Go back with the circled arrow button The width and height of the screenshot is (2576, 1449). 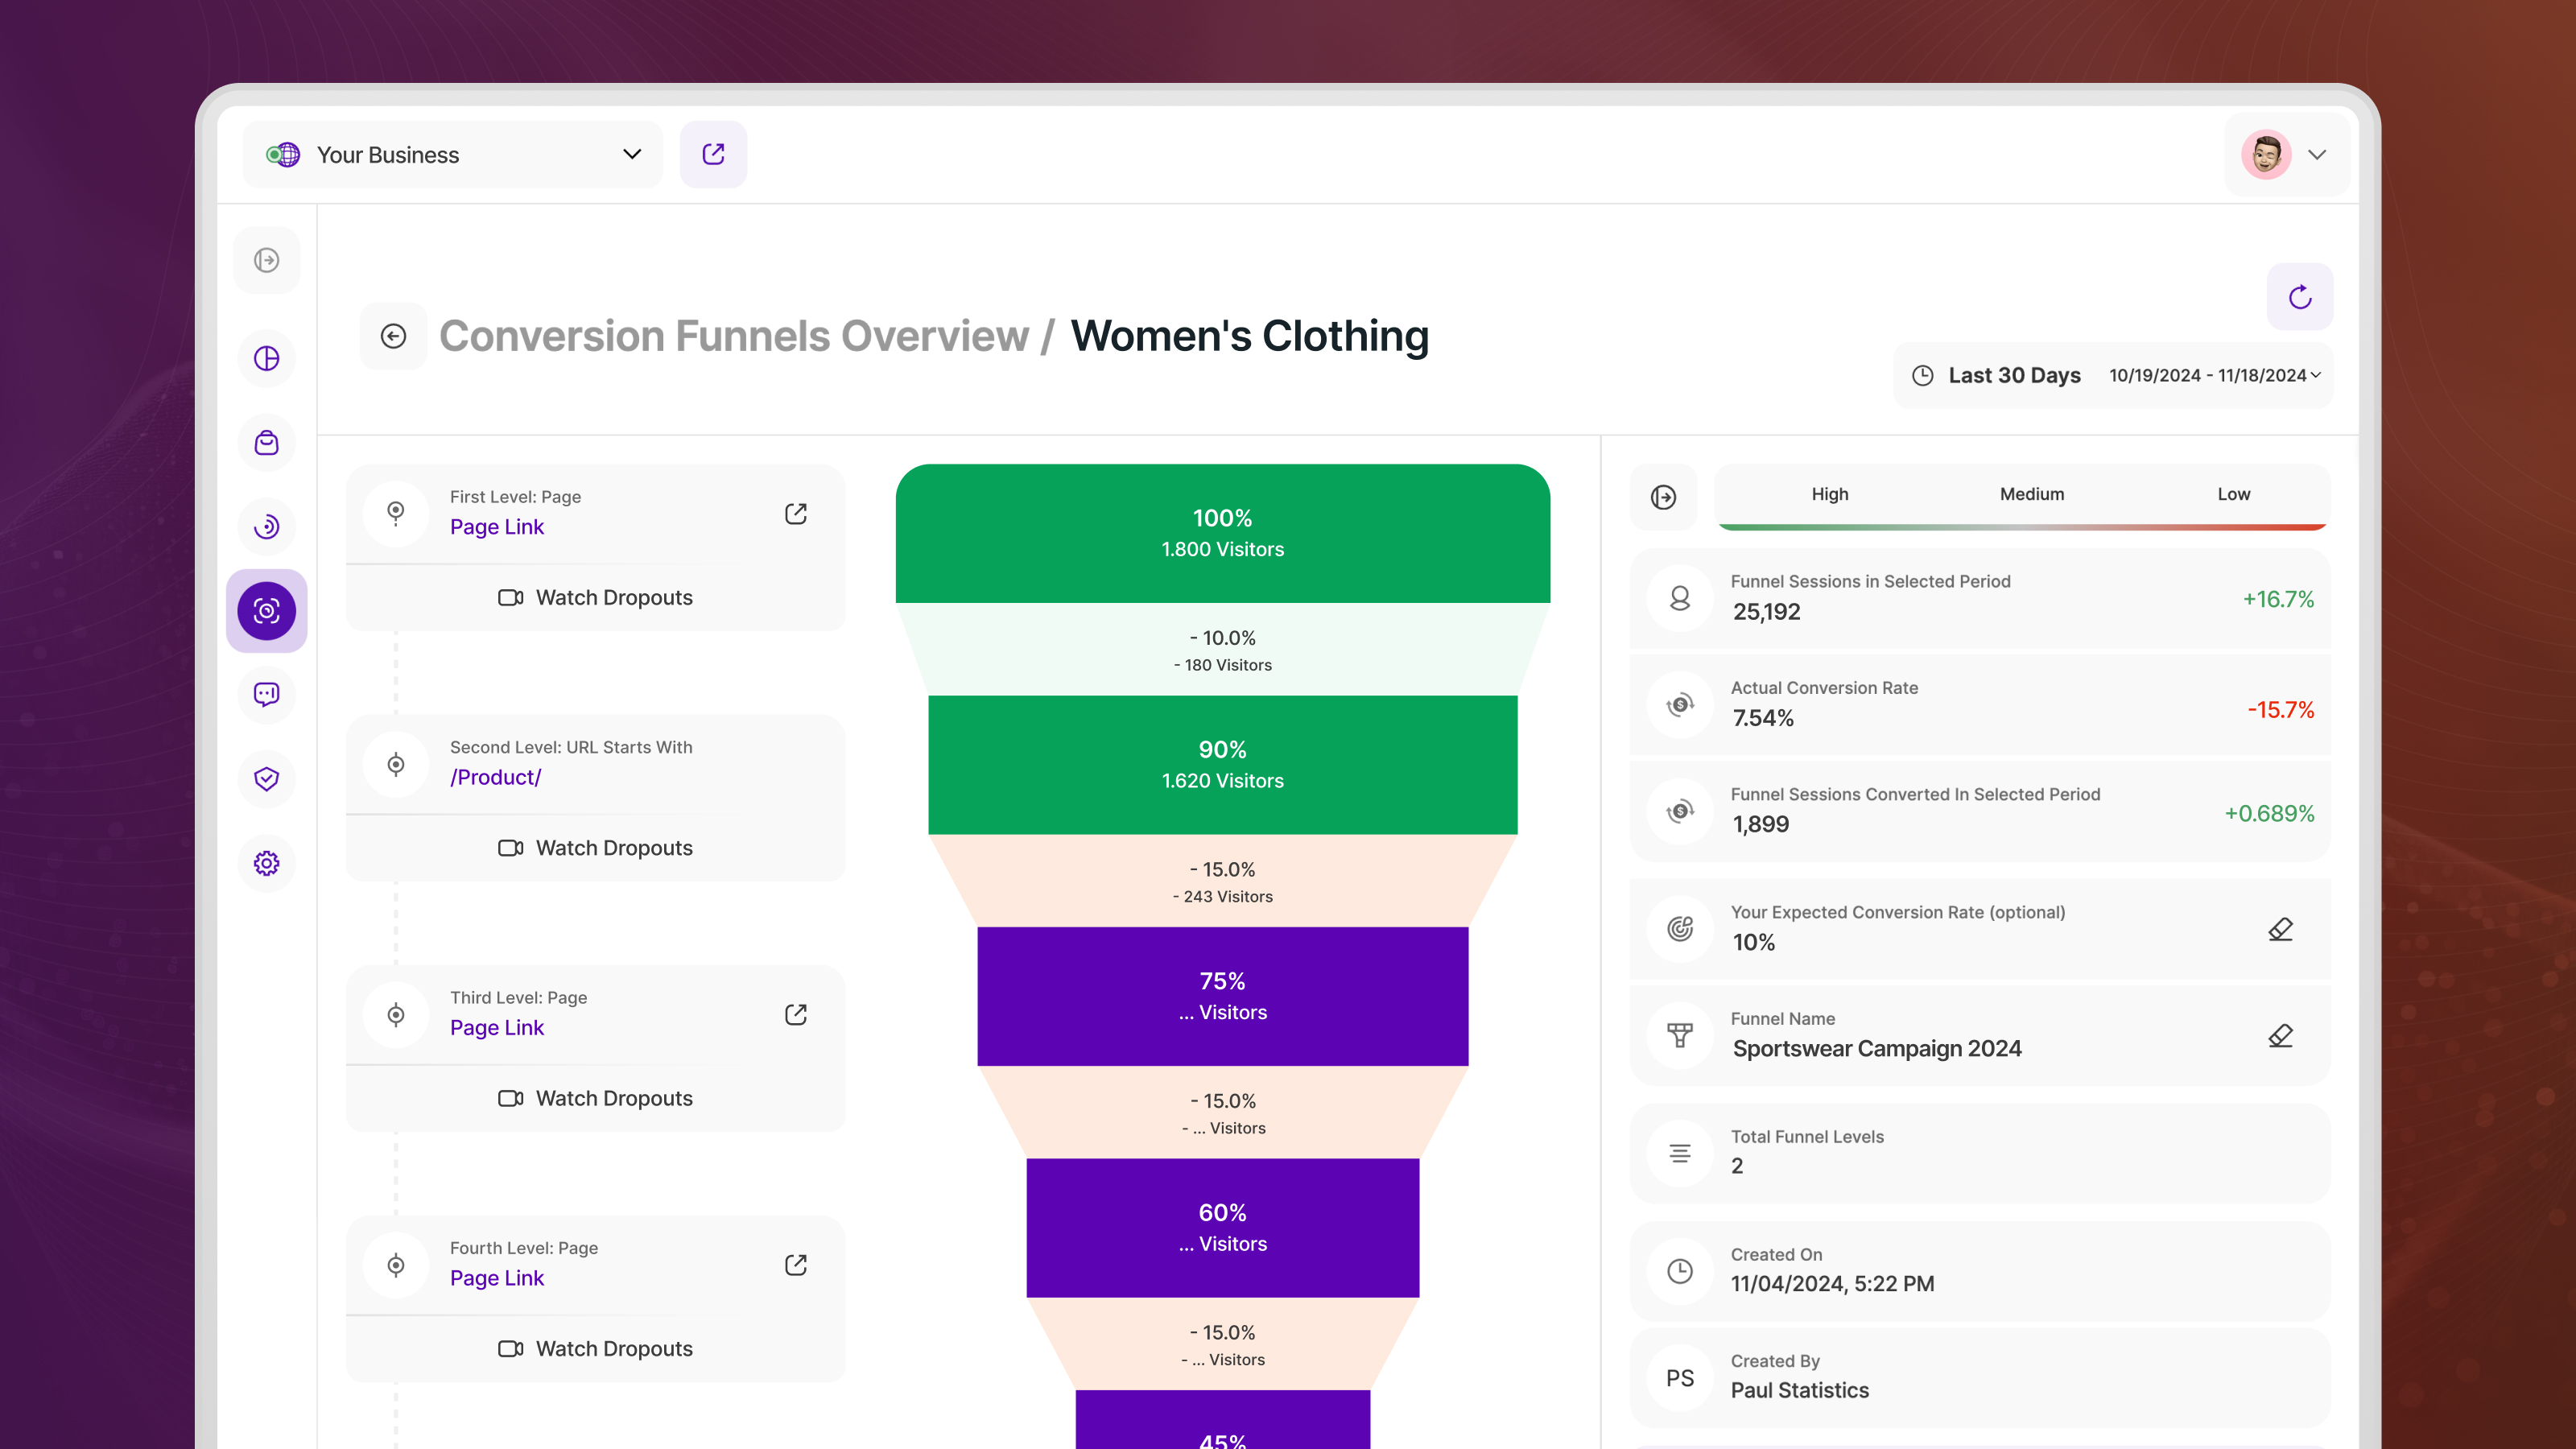[x=393, y=336]
